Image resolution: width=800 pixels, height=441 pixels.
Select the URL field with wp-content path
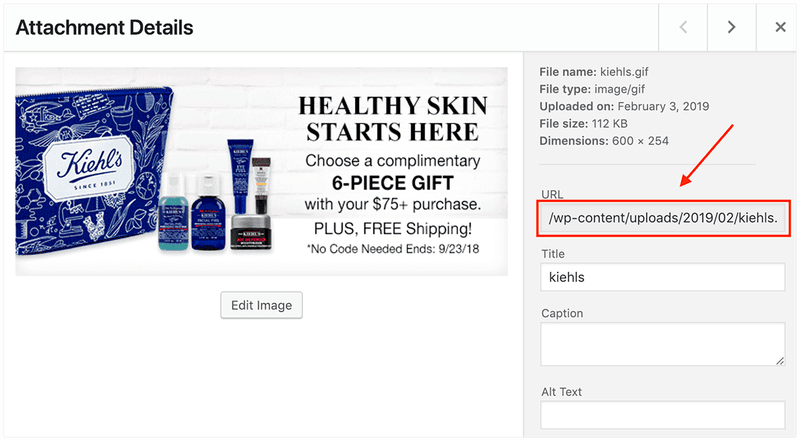tap(663, 218)
